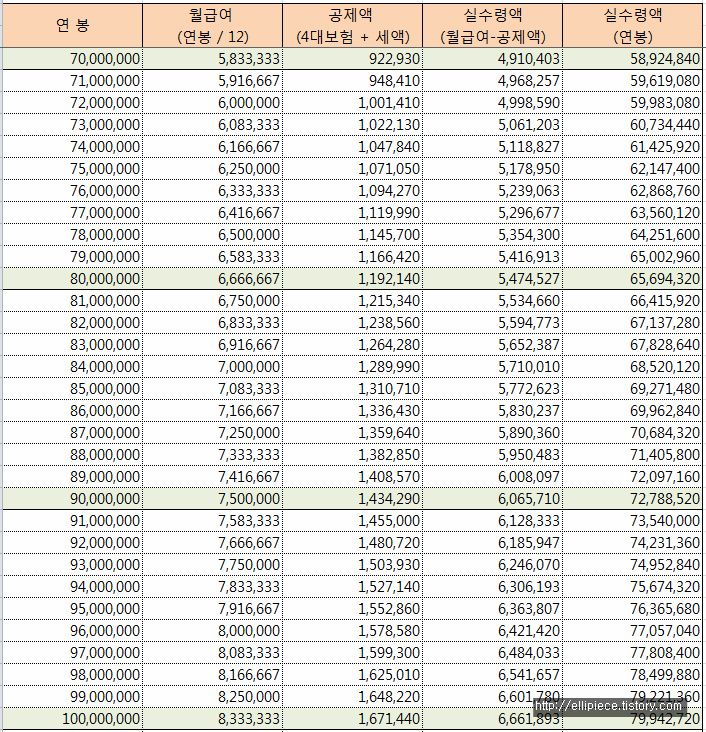Click monthly pay cell 7,416,667

[212, 477]
